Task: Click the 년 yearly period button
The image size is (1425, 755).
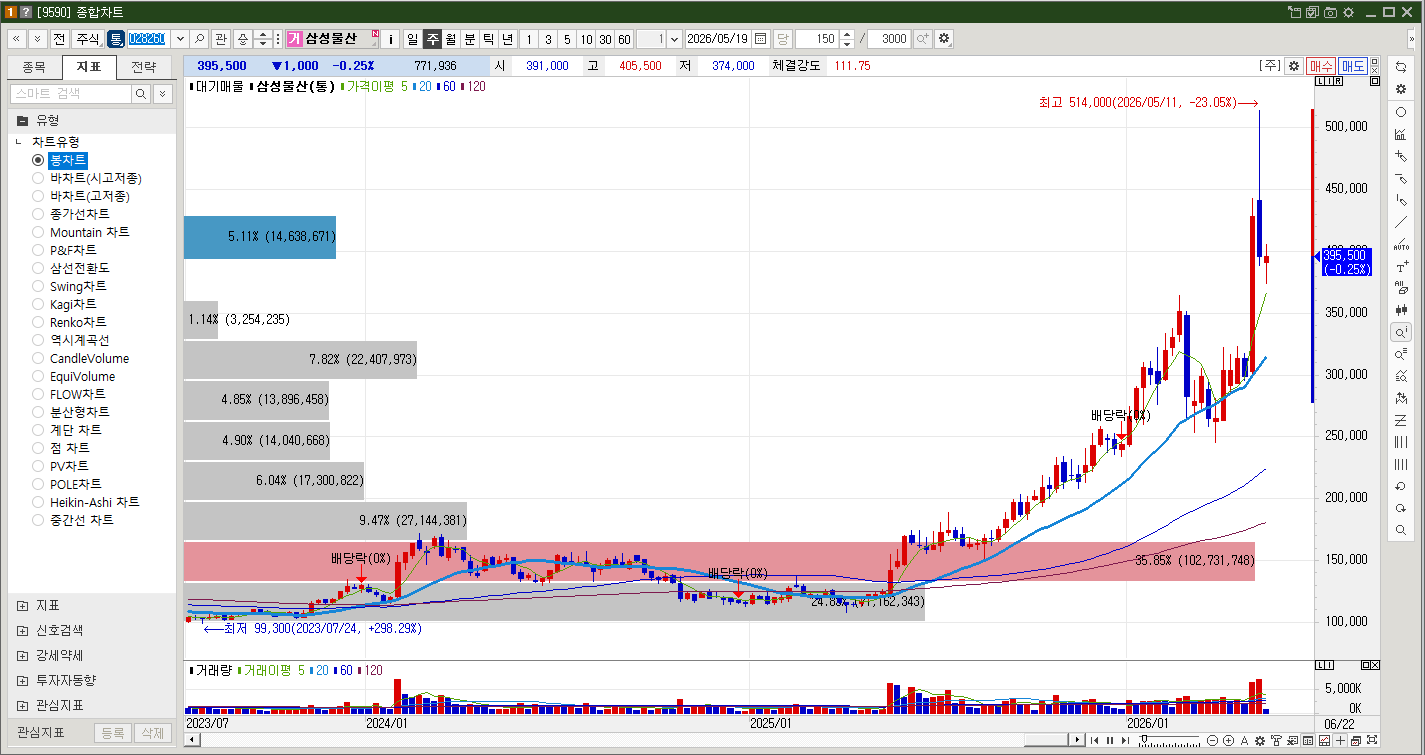Action: [507, 39]
